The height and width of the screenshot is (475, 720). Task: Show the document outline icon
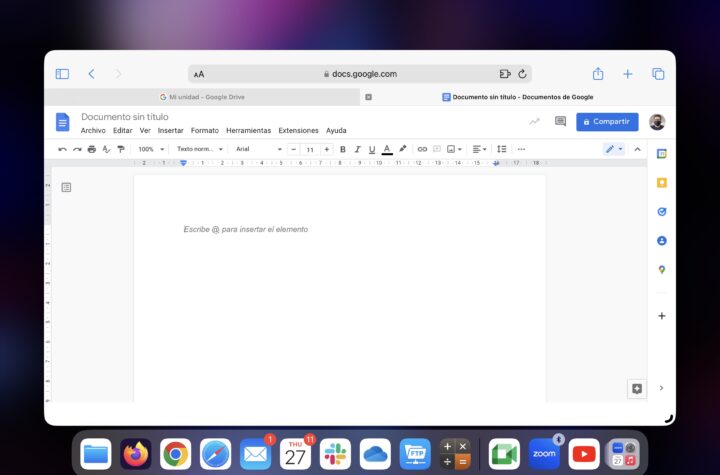66,187
